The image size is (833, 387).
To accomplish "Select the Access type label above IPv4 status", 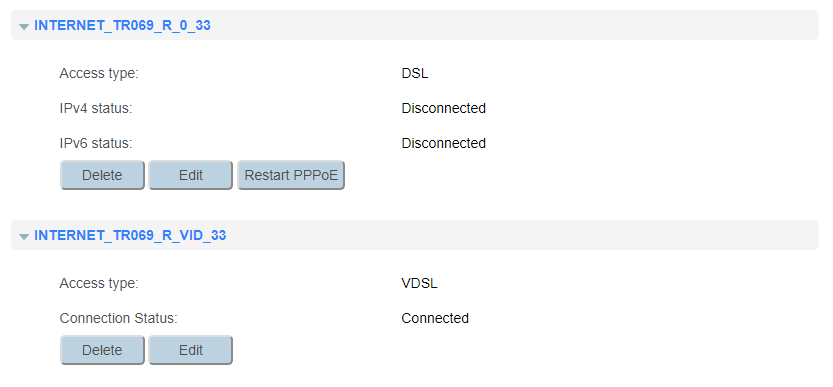I will (99, 73).
